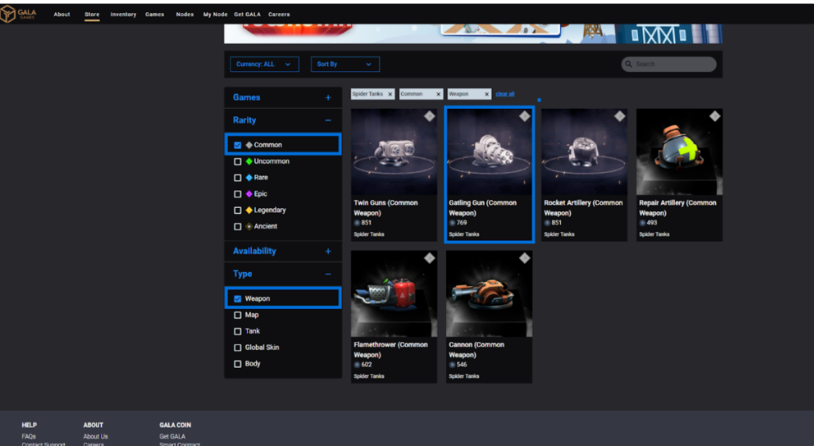Click the coin icon beside price 493
The image size is (814, 446).
tap(643, 223)
